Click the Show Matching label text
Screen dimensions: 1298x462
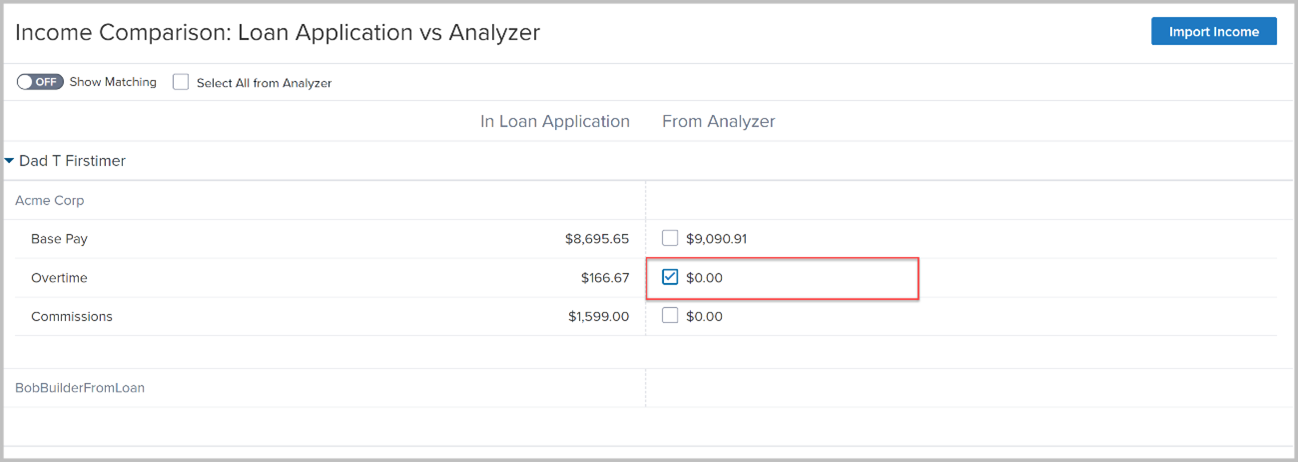click(x=113, y=82)
